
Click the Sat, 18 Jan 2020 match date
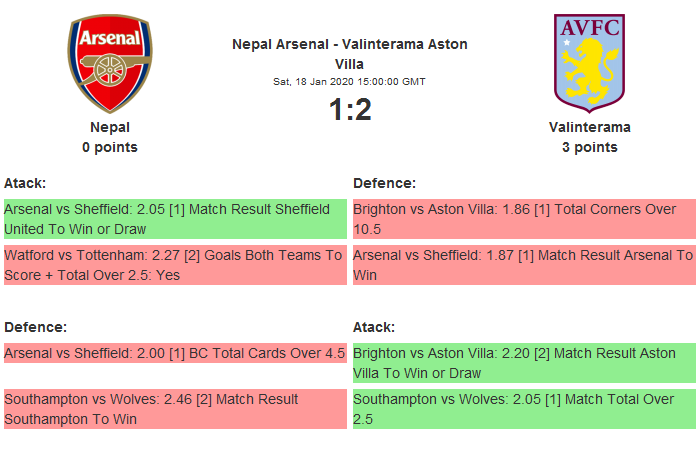(x=350, y=81)
